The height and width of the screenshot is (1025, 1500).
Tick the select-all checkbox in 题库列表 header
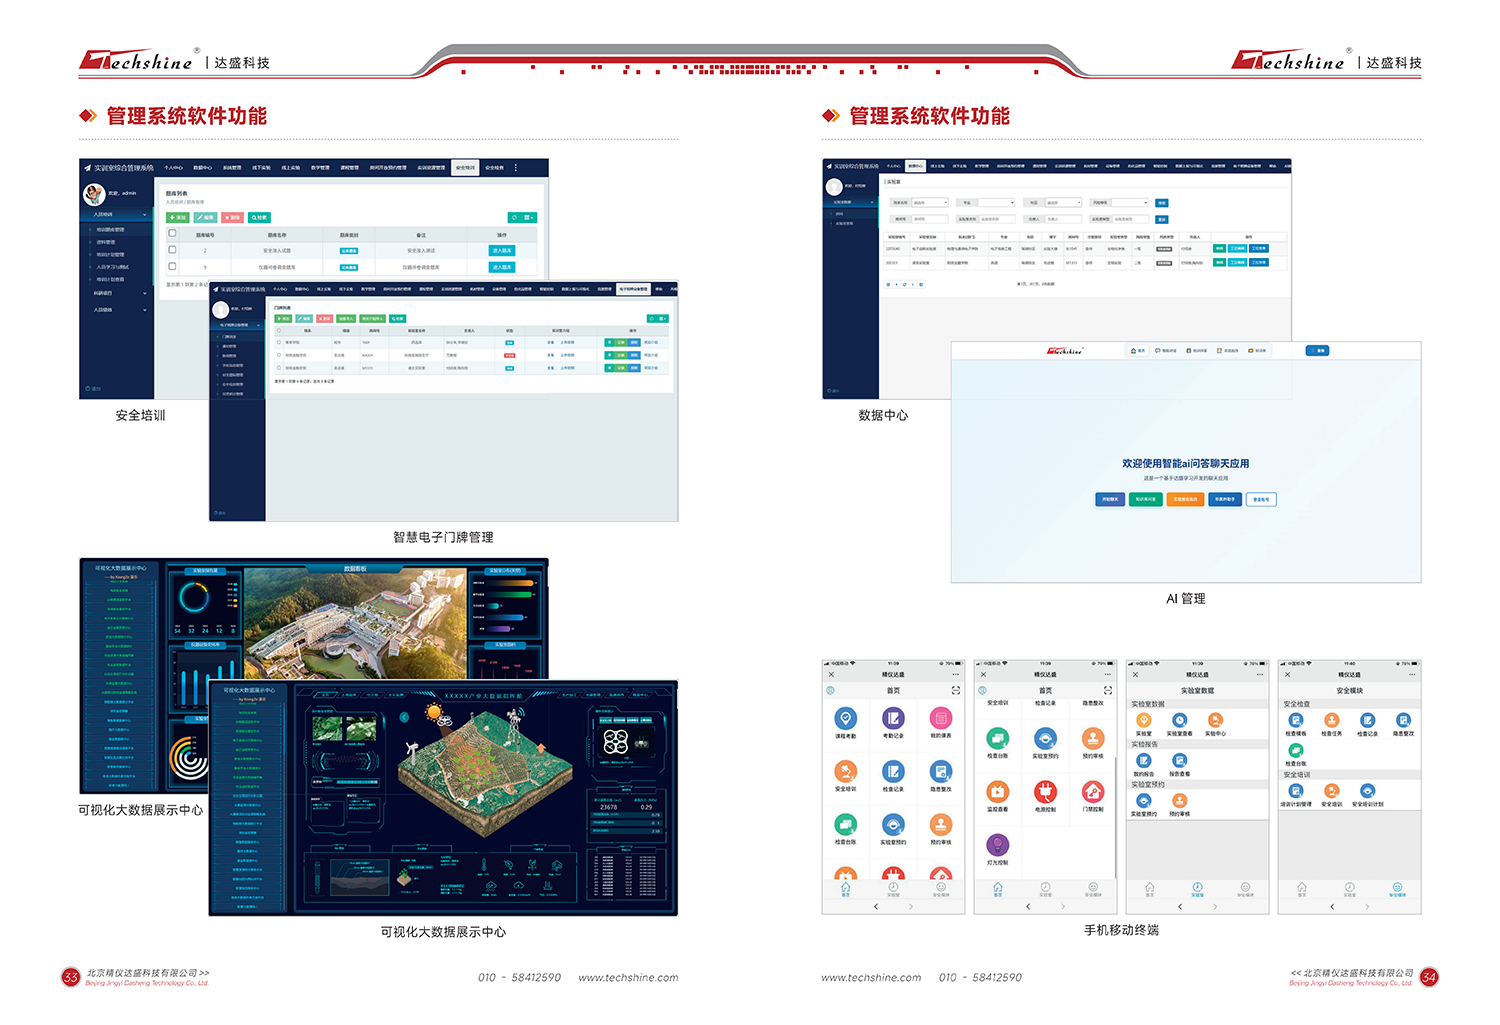[172, 234]
